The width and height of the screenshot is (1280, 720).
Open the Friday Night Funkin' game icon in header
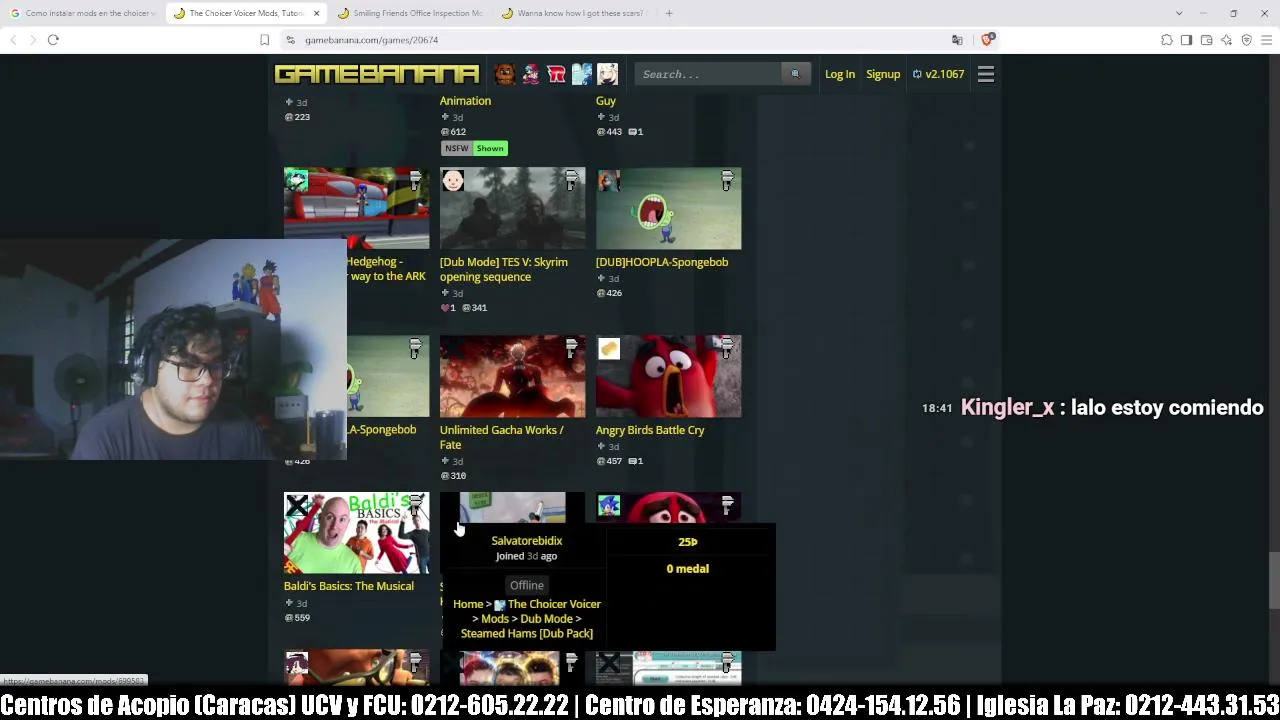point(531,74)
